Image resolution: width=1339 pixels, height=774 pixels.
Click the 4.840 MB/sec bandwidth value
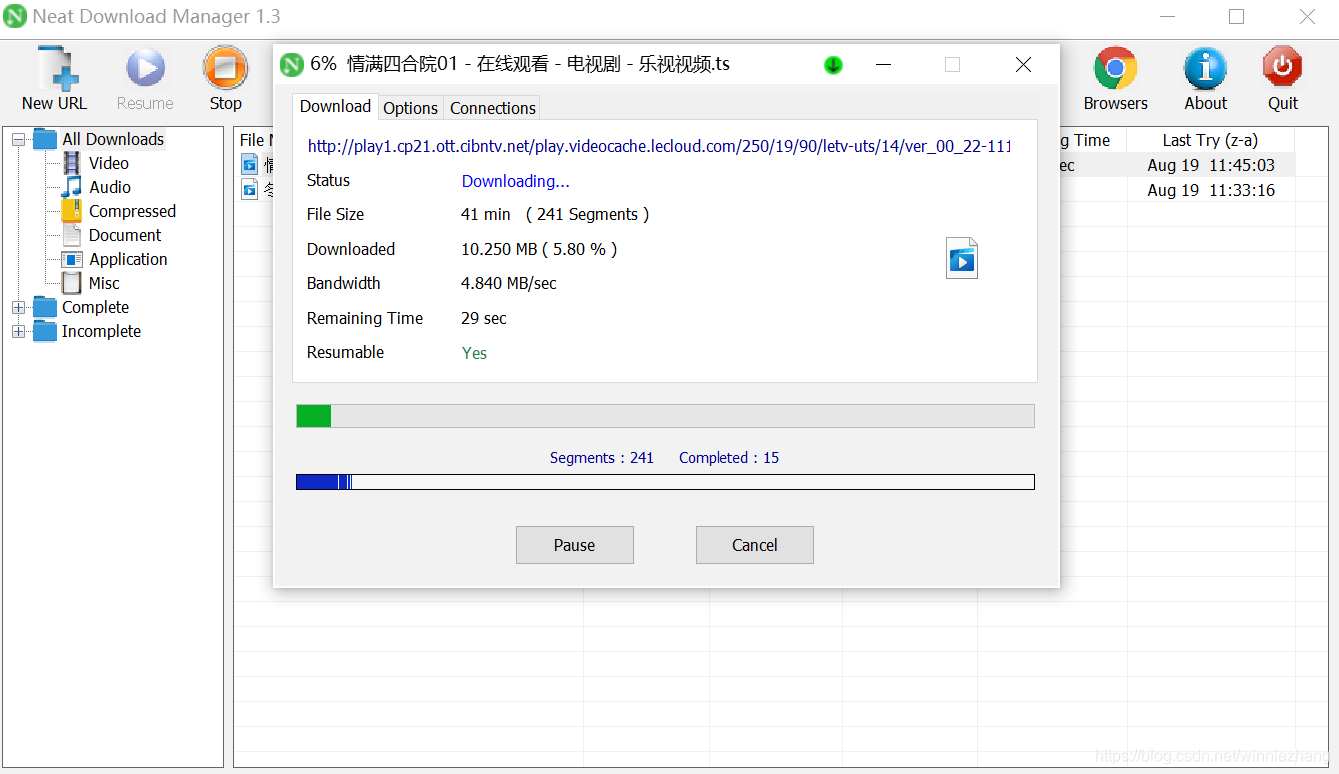tap(509, 283)
